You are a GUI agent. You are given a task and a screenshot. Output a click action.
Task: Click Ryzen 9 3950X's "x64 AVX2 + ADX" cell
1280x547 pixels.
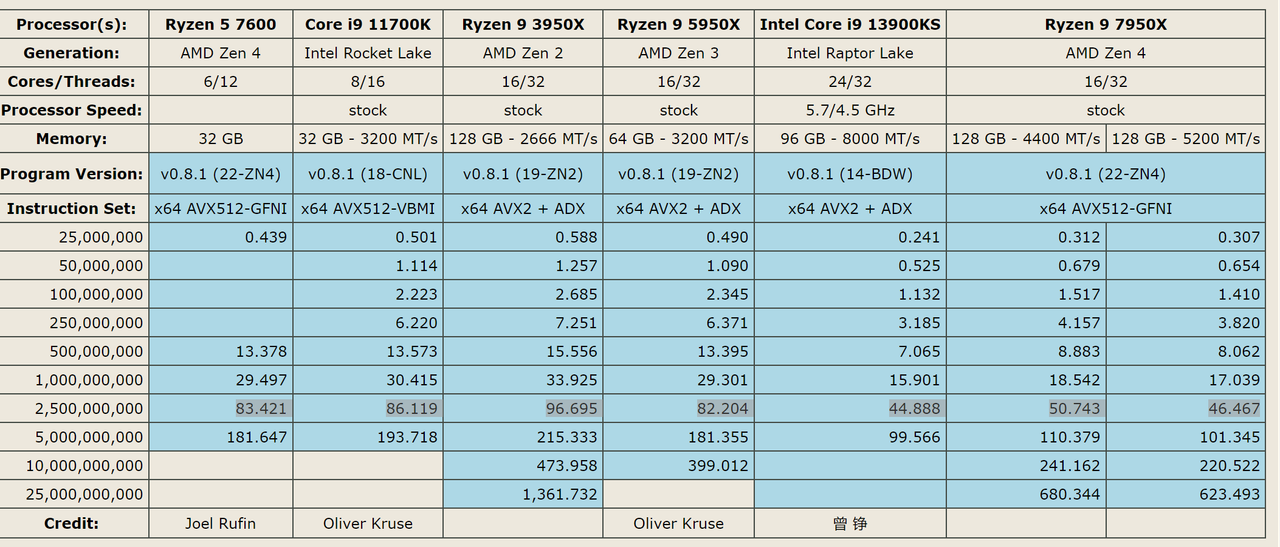pos(523,208)
